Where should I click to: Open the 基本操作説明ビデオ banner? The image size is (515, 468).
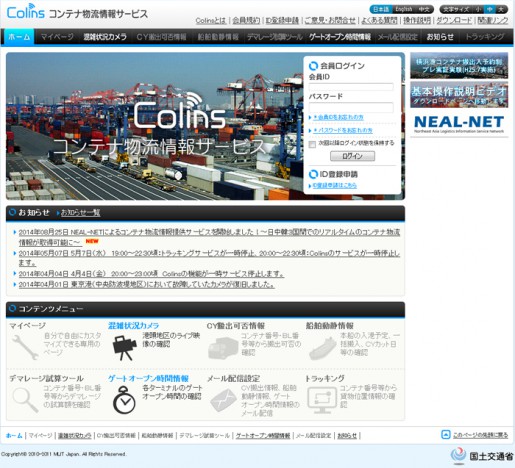click(x=459, y=95)
